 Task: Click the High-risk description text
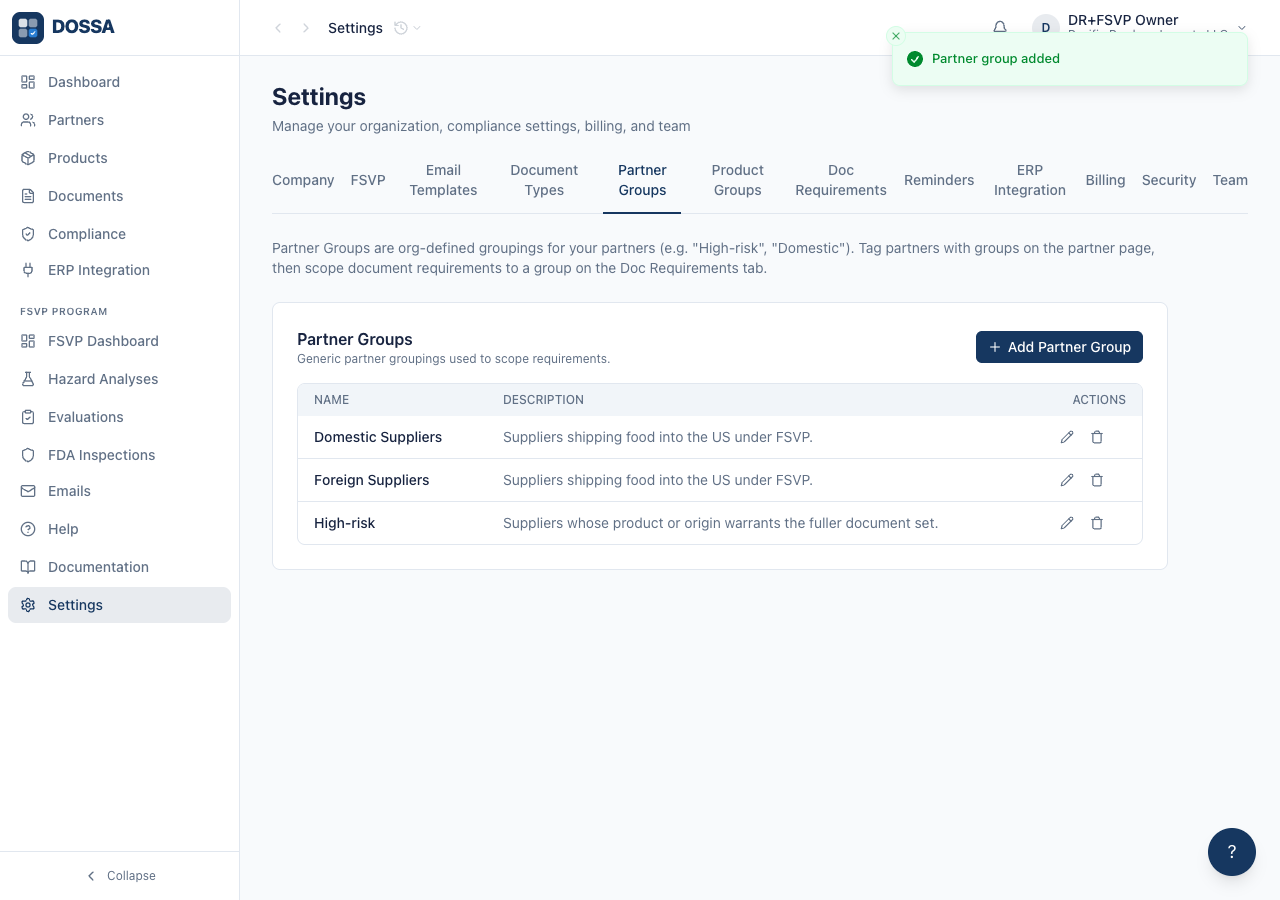(720, 523)
